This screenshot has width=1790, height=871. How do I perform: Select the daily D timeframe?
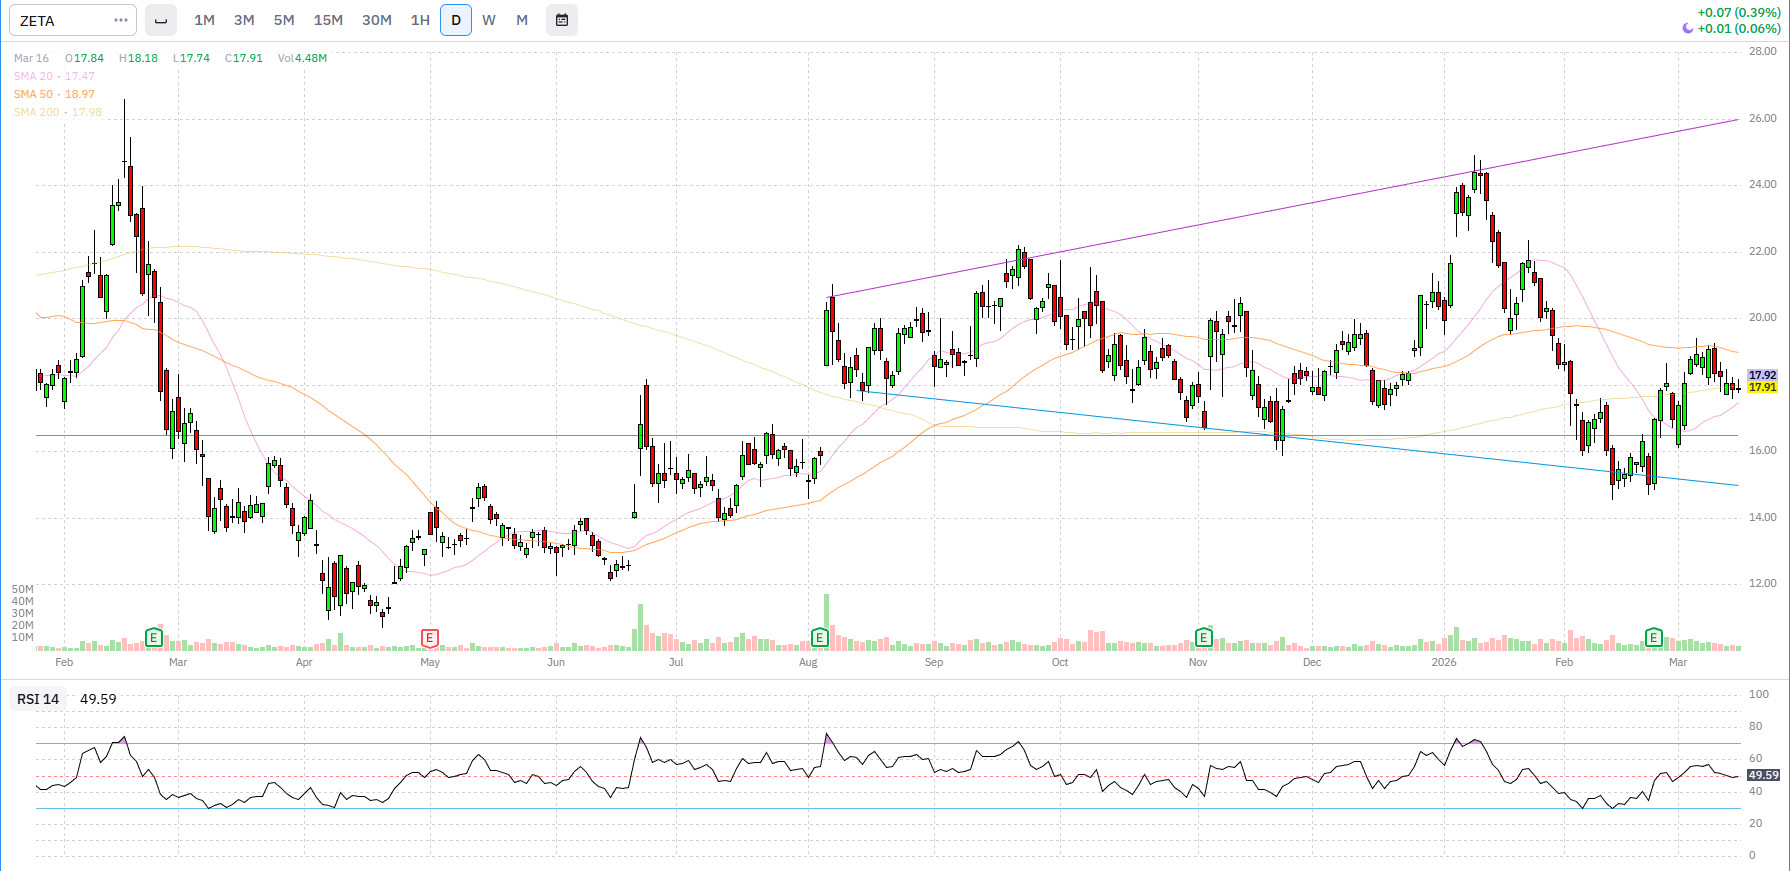click(x=456, y=20)
